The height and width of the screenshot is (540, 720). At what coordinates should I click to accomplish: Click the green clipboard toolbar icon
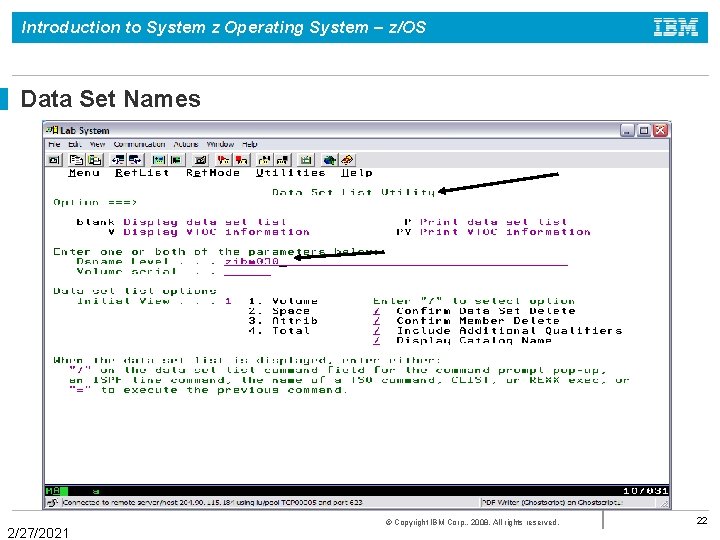(x=306, y=160)
